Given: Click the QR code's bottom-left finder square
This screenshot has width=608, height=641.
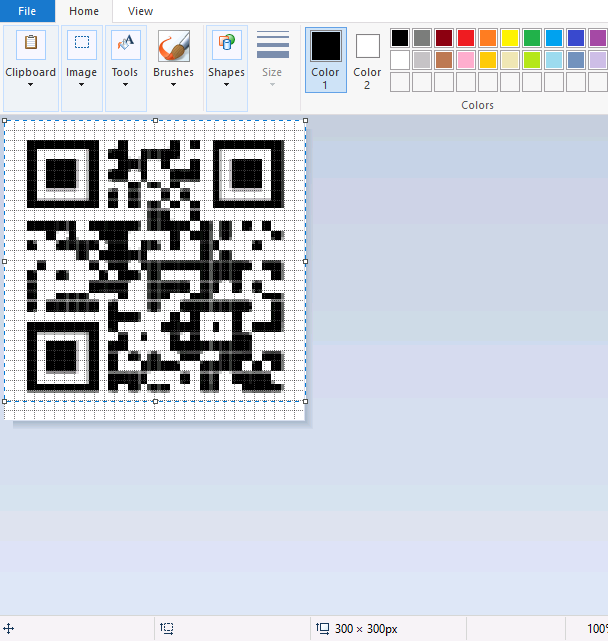Looking at the screenshot, I should (63, 357).
